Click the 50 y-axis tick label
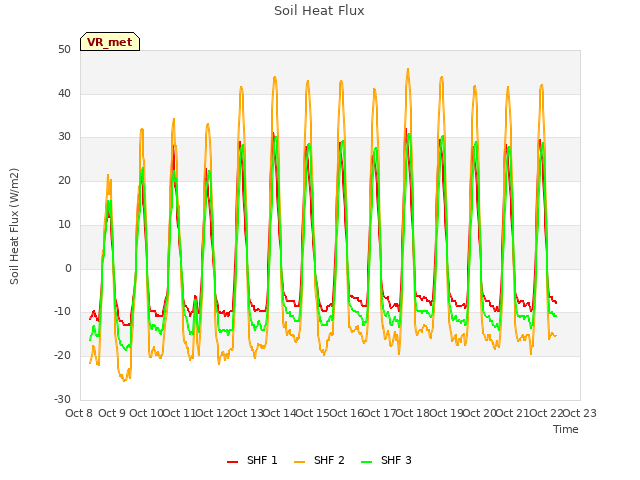The height and width of the screenshot is (480, 640). click(x=64, y=49)
